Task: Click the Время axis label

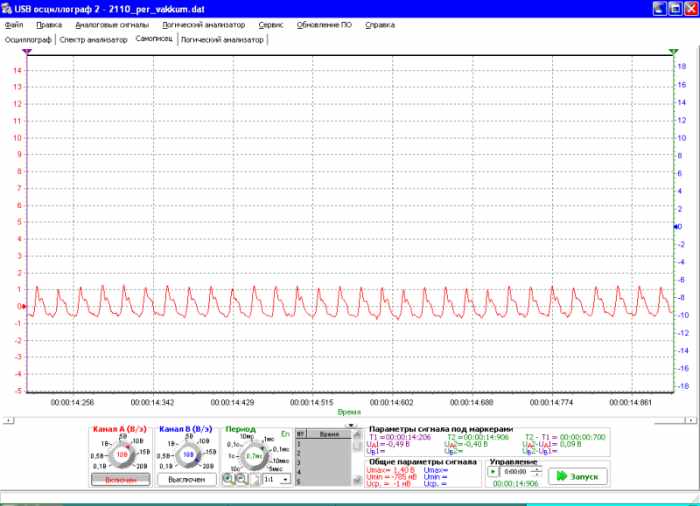Action: click(349, 412)
